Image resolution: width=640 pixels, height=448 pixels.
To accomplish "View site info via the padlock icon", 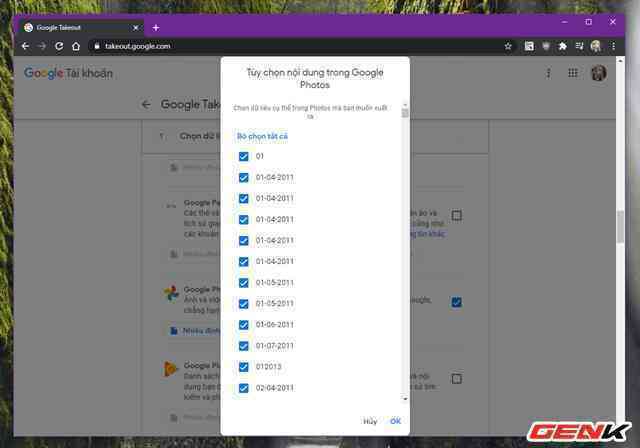I will click(97, 46).
